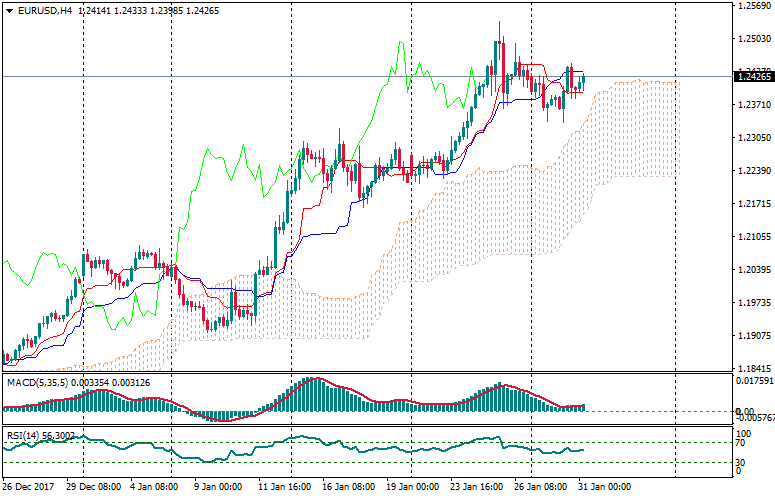The width and height of the screenshot is (775, 498).
Task: Click the EURUSD,H4 symbol label
Action: tap(43, 10)
